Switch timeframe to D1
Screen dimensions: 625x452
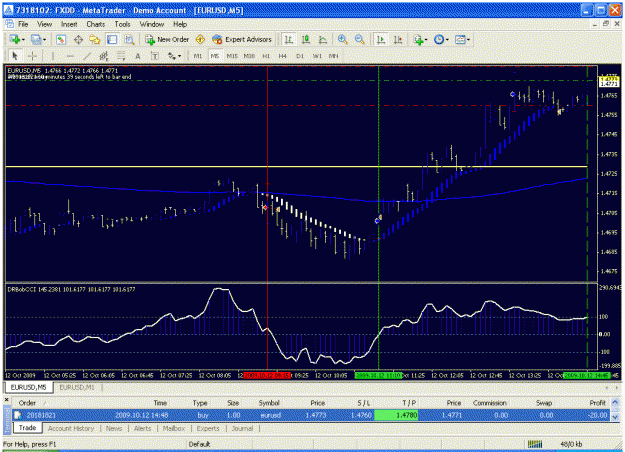coord(300,56)
